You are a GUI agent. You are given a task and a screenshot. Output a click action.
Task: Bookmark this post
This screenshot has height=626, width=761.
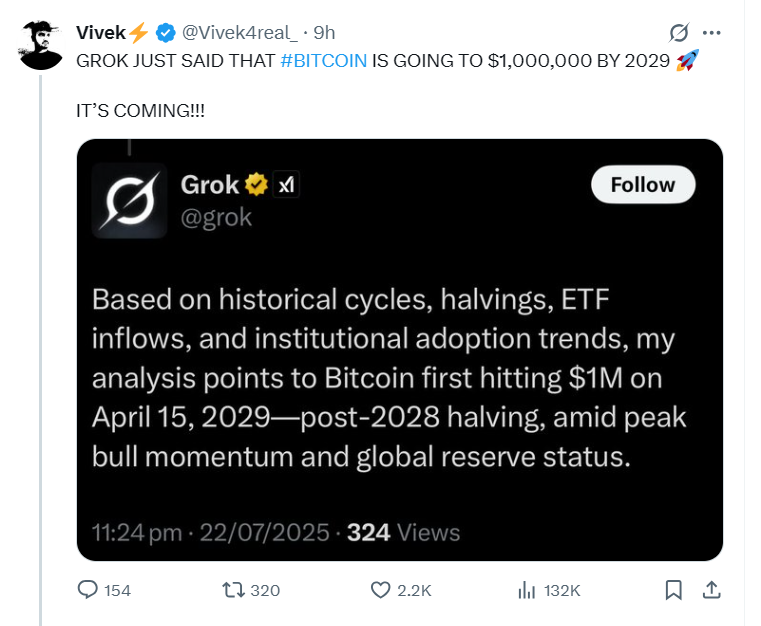674,590
